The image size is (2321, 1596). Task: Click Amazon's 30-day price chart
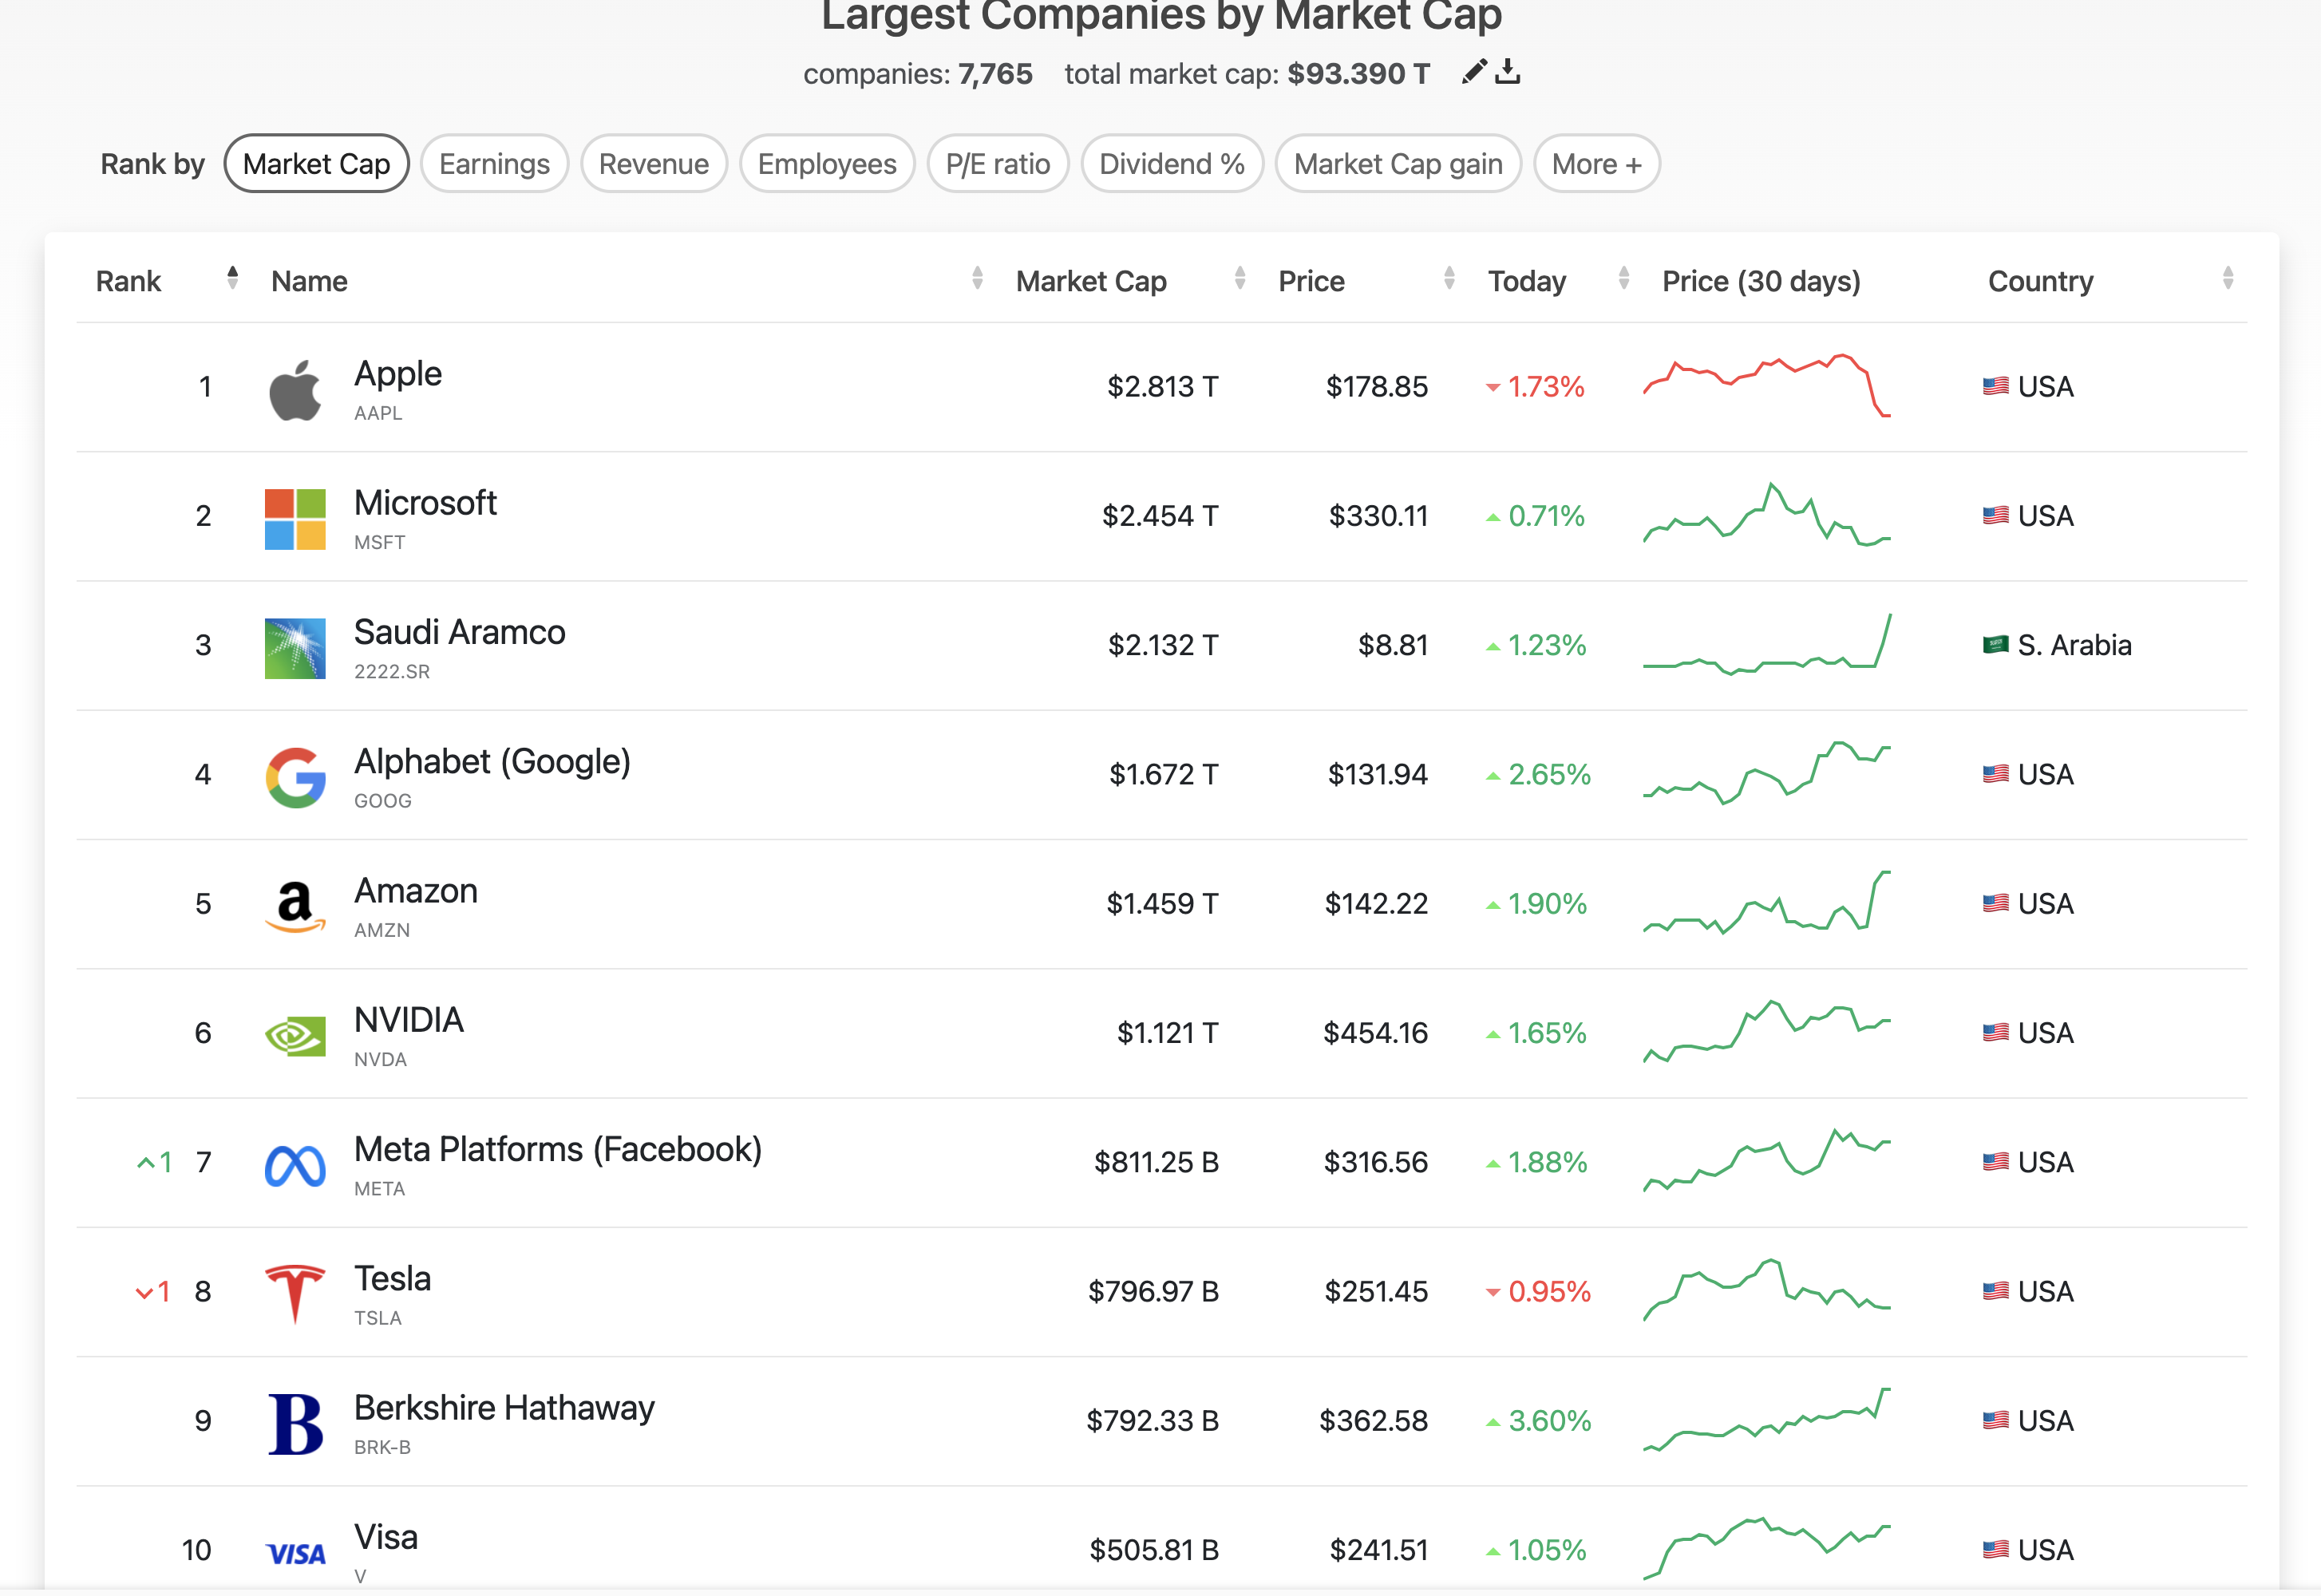tap(1766, 903)
